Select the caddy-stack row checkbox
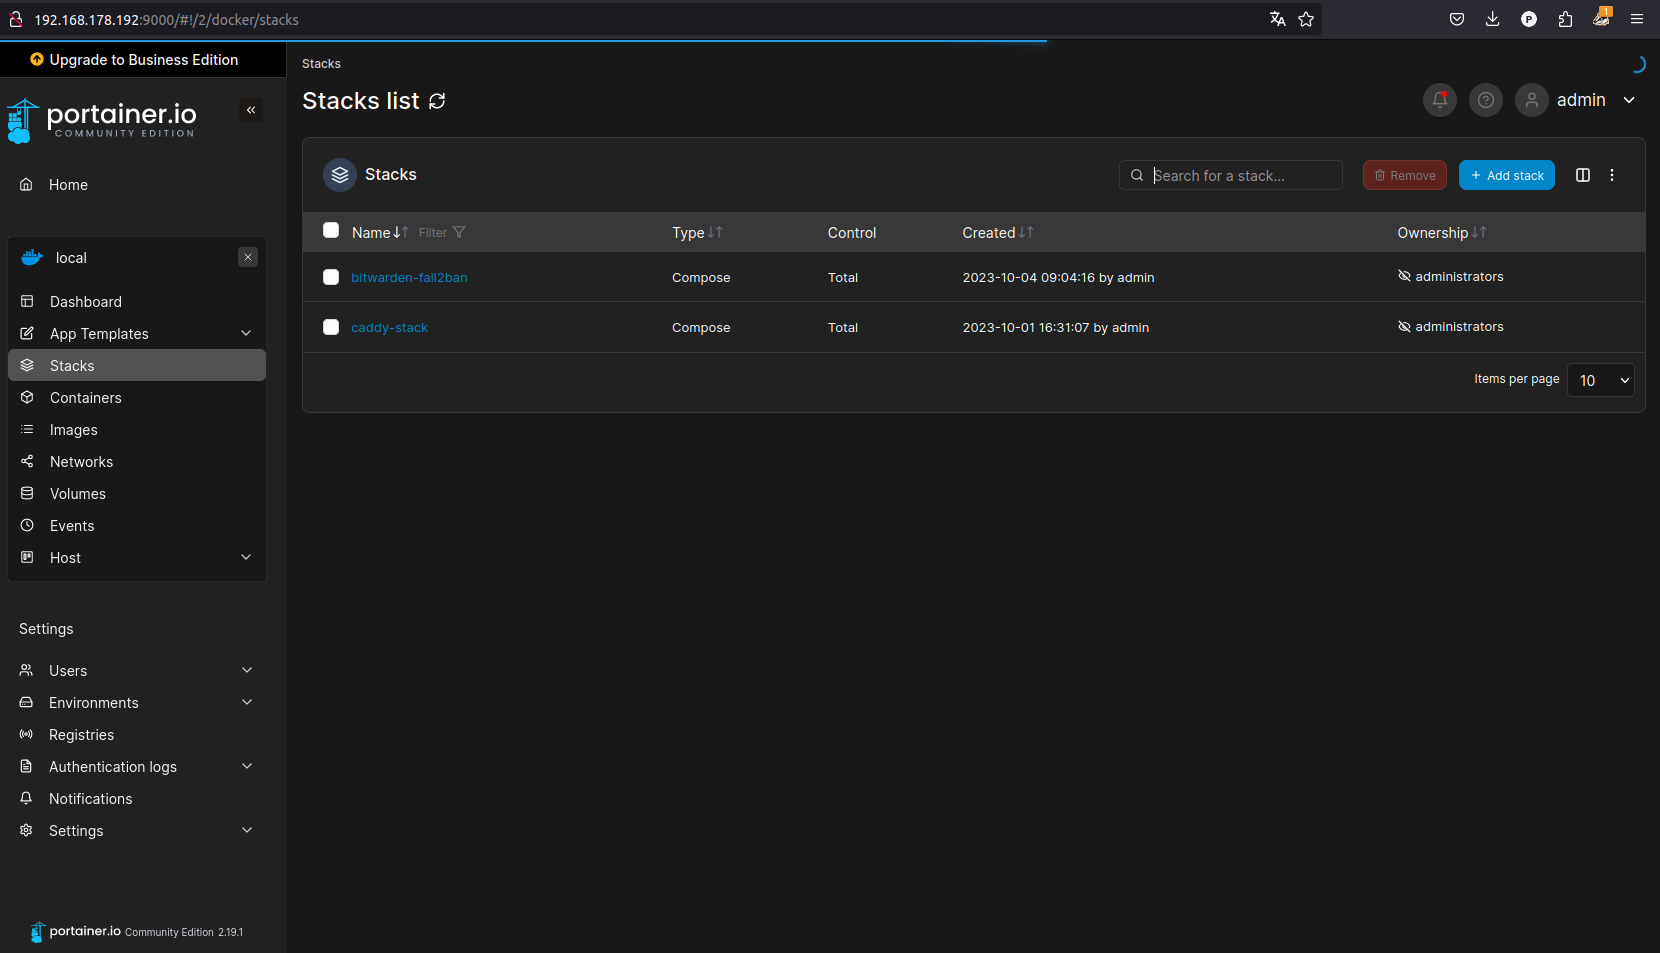1660x953 pixels. point(331,327)
